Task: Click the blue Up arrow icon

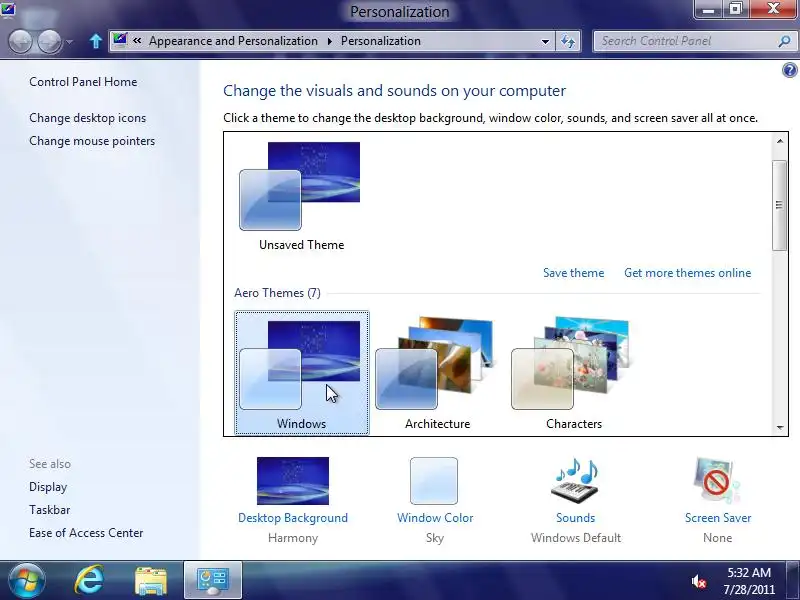Action: coord(95,41)
